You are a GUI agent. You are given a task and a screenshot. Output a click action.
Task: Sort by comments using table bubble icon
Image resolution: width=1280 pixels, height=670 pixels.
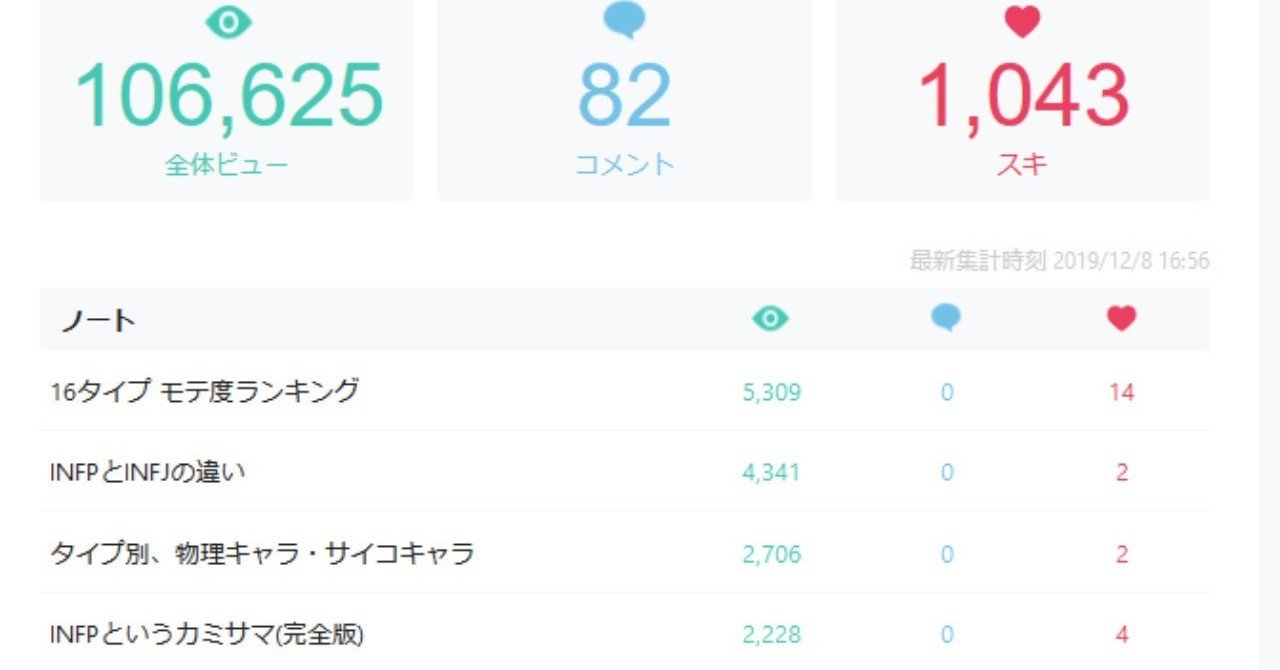click(946, 318)
